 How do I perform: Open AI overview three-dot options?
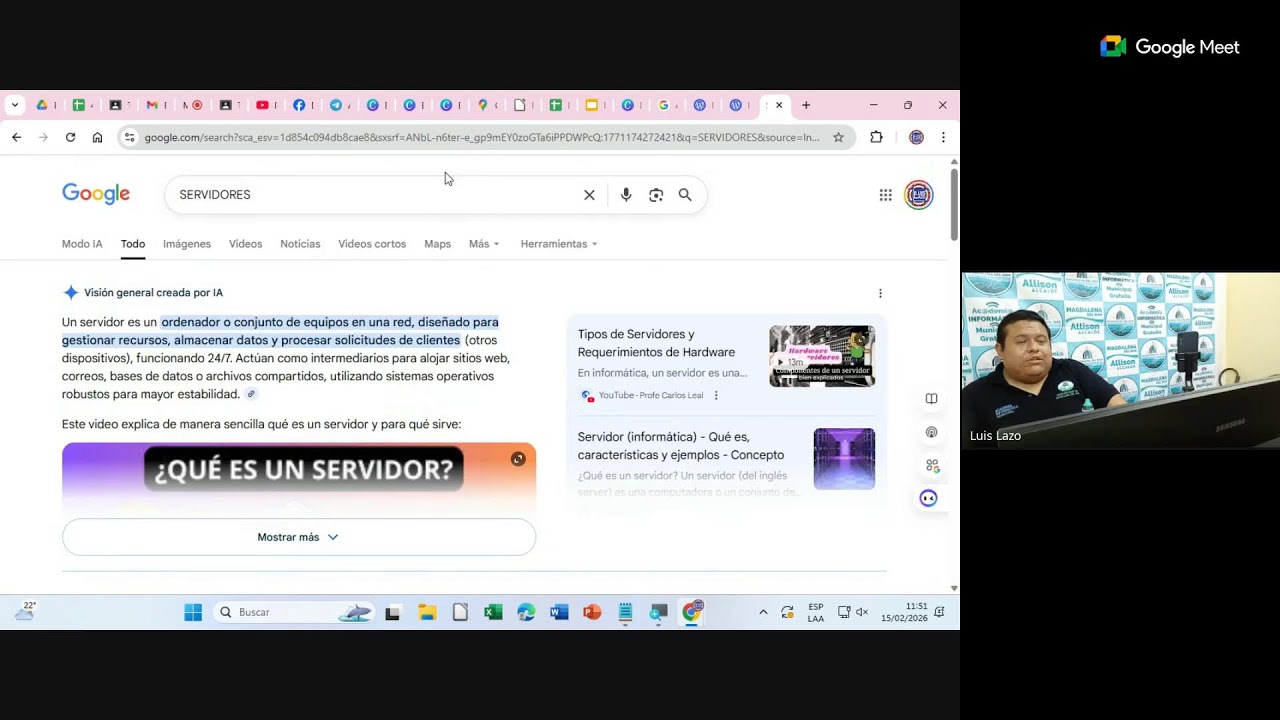(x=880, y=293)
